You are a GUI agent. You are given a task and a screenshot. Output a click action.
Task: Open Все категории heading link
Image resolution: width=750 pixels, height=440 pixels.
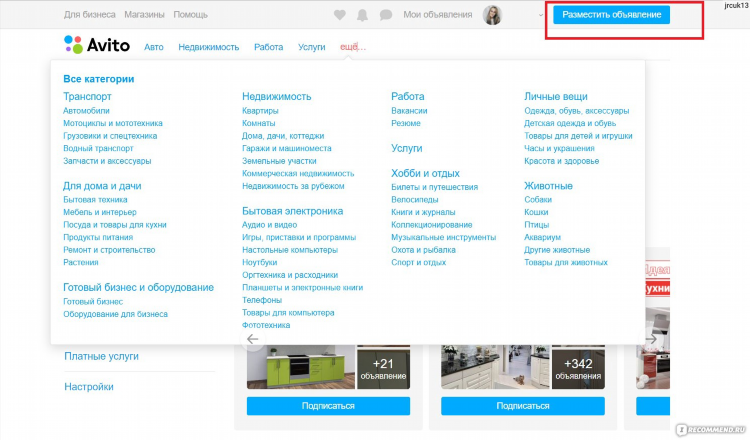click(99, 79)
